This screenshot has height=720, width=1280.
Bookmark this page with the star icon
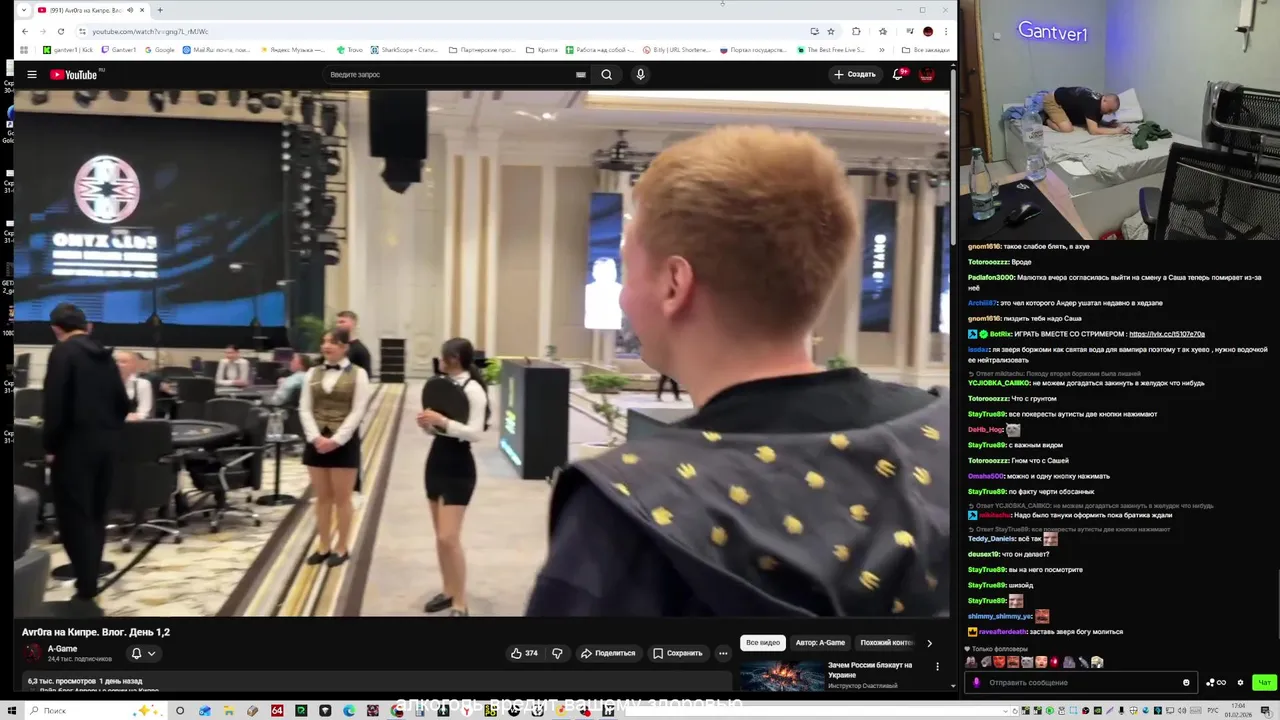pyautogui.click(x=830, y=31)
